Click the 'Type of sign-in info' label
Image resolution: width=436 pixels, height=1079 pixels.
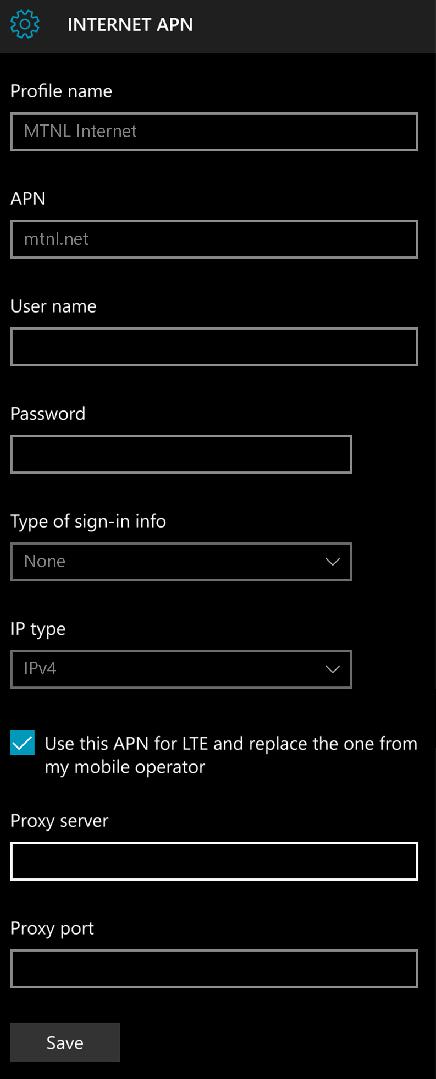[x=88, y=522]
